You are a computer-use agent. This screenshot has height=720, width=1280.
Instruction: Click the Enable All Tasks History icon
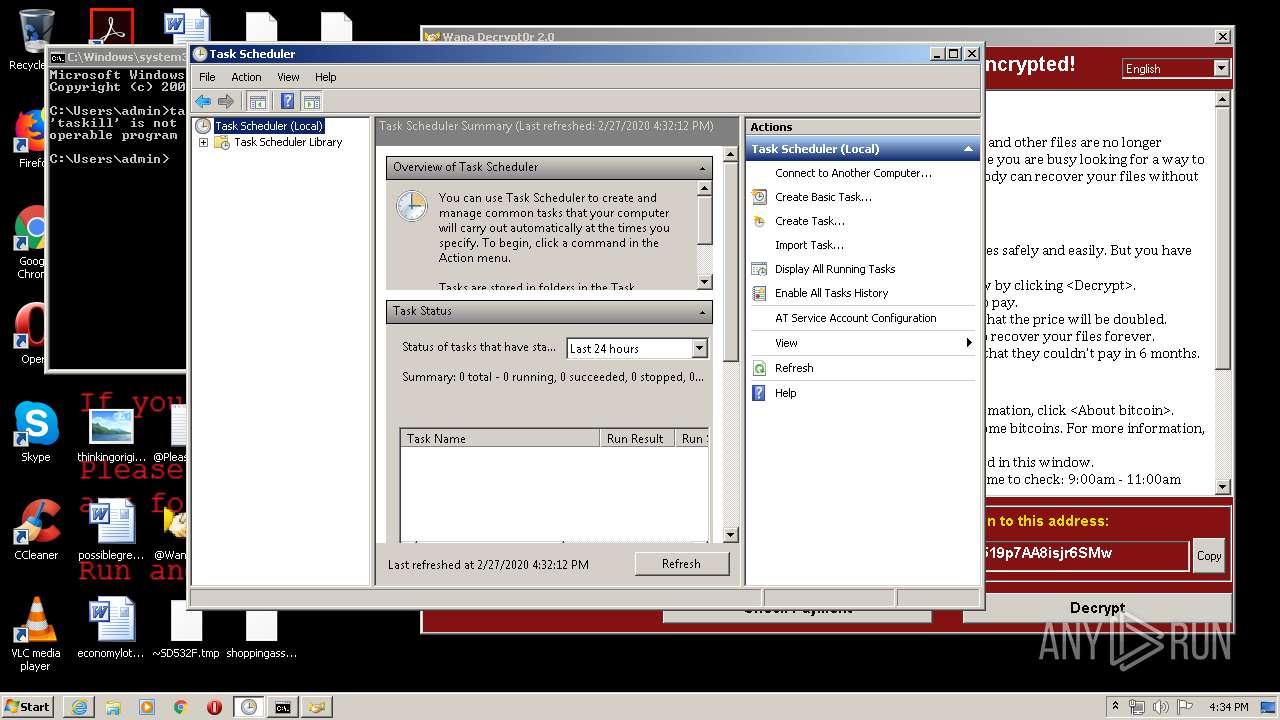pyautogui.click(x=759, y=293)
